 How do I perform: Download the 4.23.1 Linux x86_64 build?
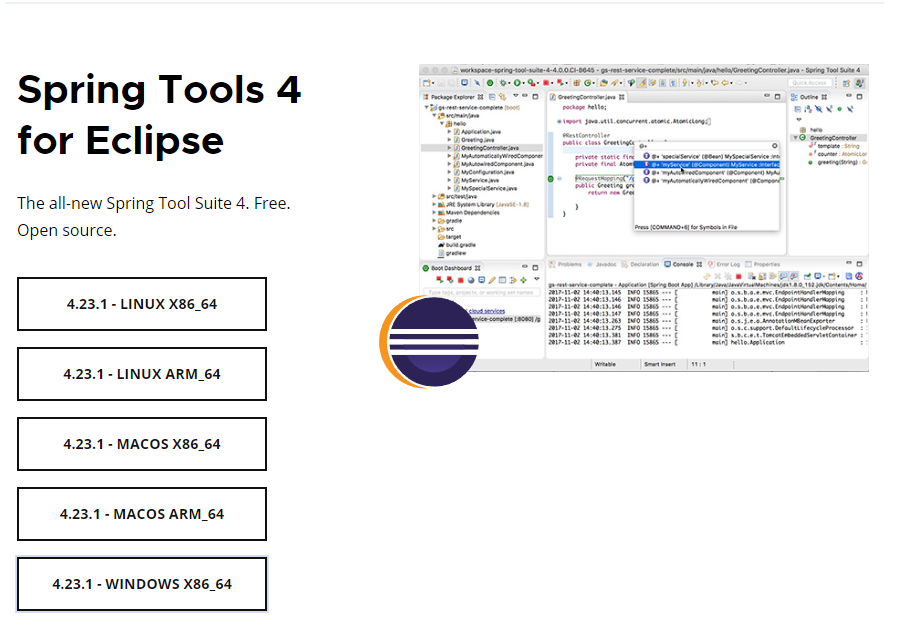pyautogui.click(x=142, y=304)
